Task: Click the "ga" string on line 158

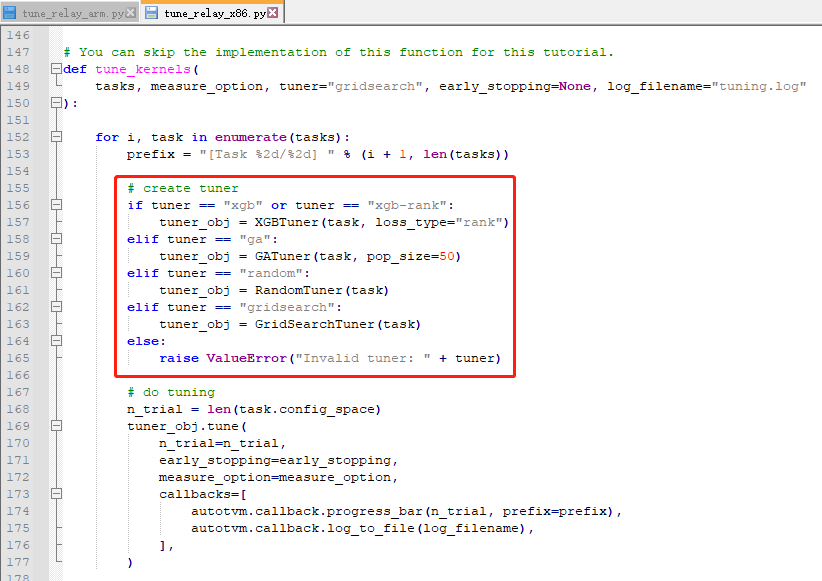Action: click(x=255, y=239)
